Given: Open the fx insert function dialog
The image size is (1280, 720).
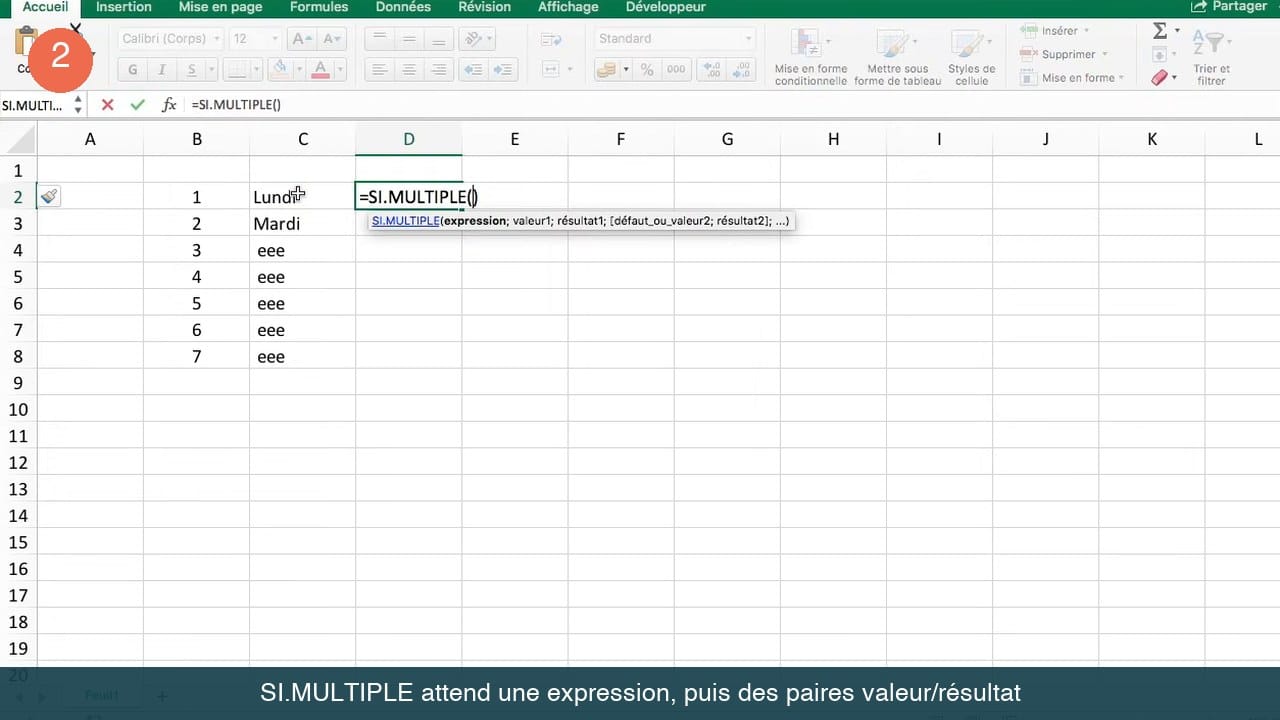Looking at the screenshot, I should tap(169, 105).
